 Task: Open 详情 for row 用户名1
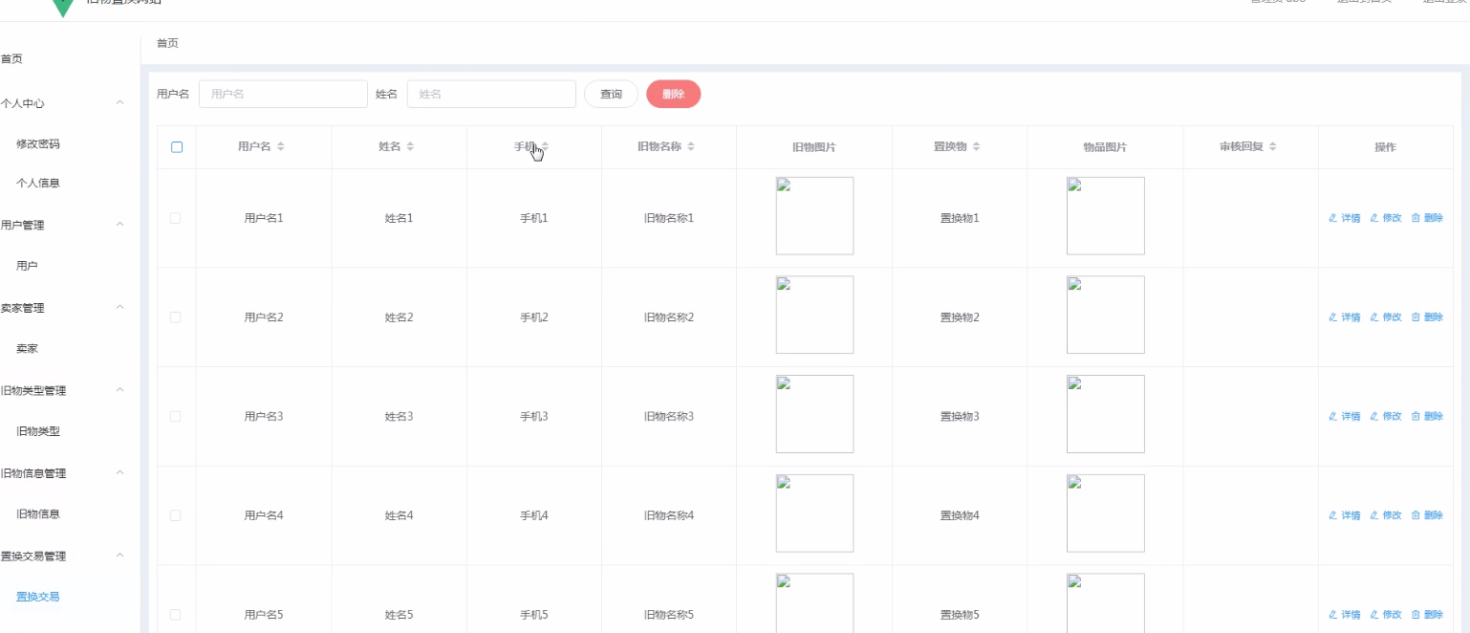point(1345,218)
